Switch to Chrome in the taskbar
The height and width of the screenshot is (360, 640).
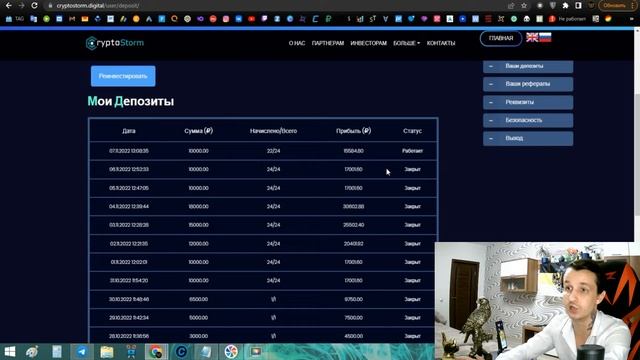[x=156, y=351]
